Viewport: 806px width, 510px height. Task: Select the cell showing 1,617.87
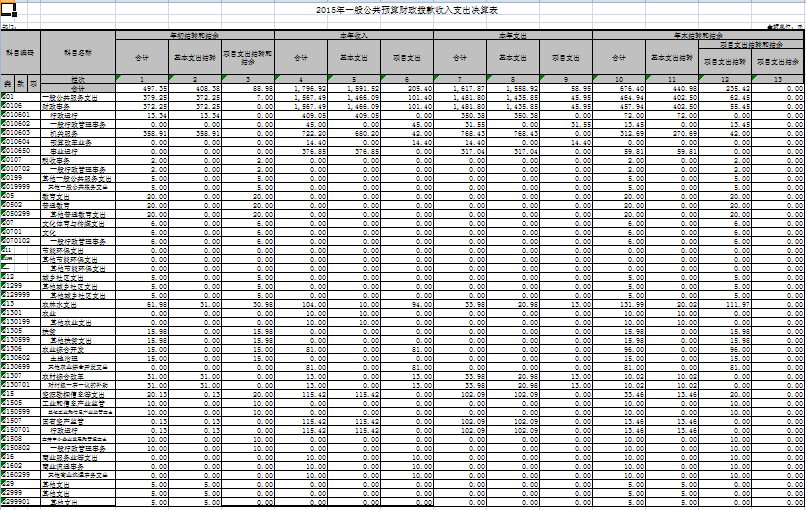(x=460, y=88)
